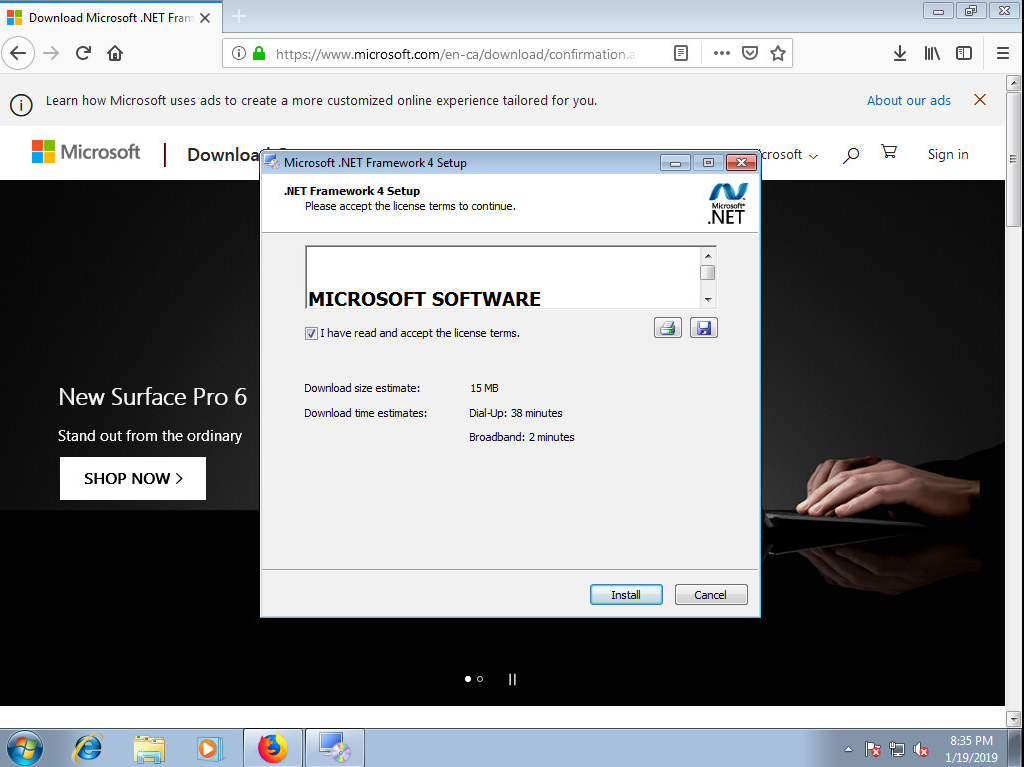Click Sign in on Microsoft page
Image resolution: width=1024 pixels, height=767 pixels.
click(948, 154)
